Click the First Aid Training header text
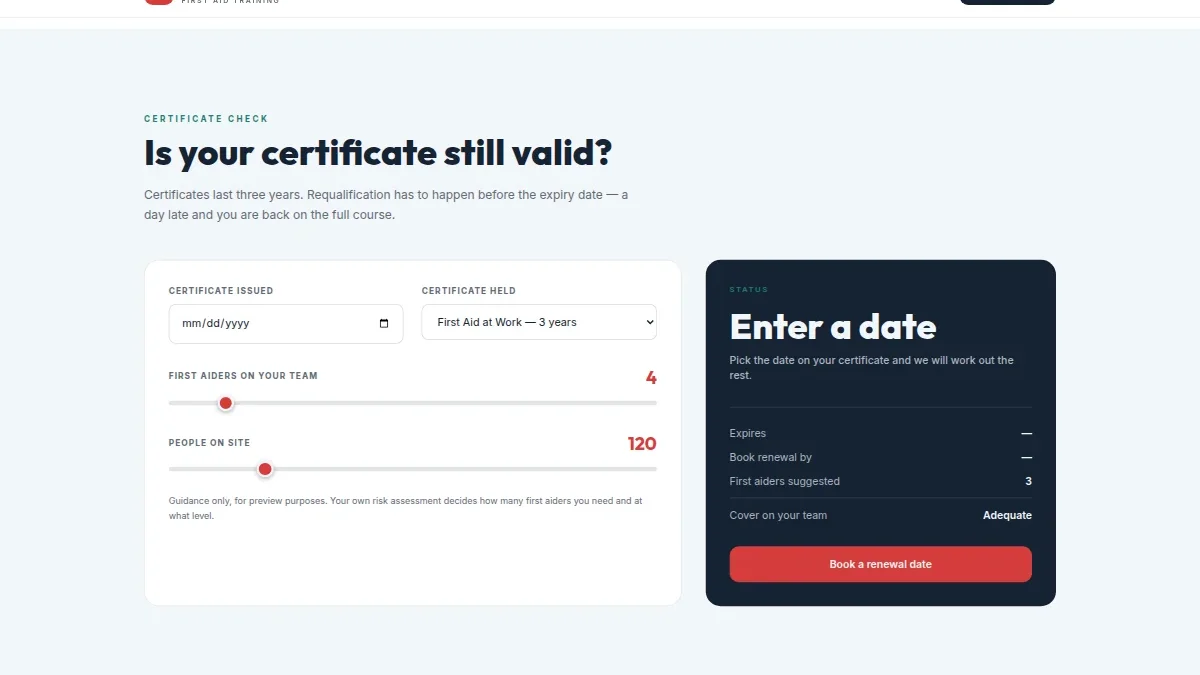 pos(230,2)
